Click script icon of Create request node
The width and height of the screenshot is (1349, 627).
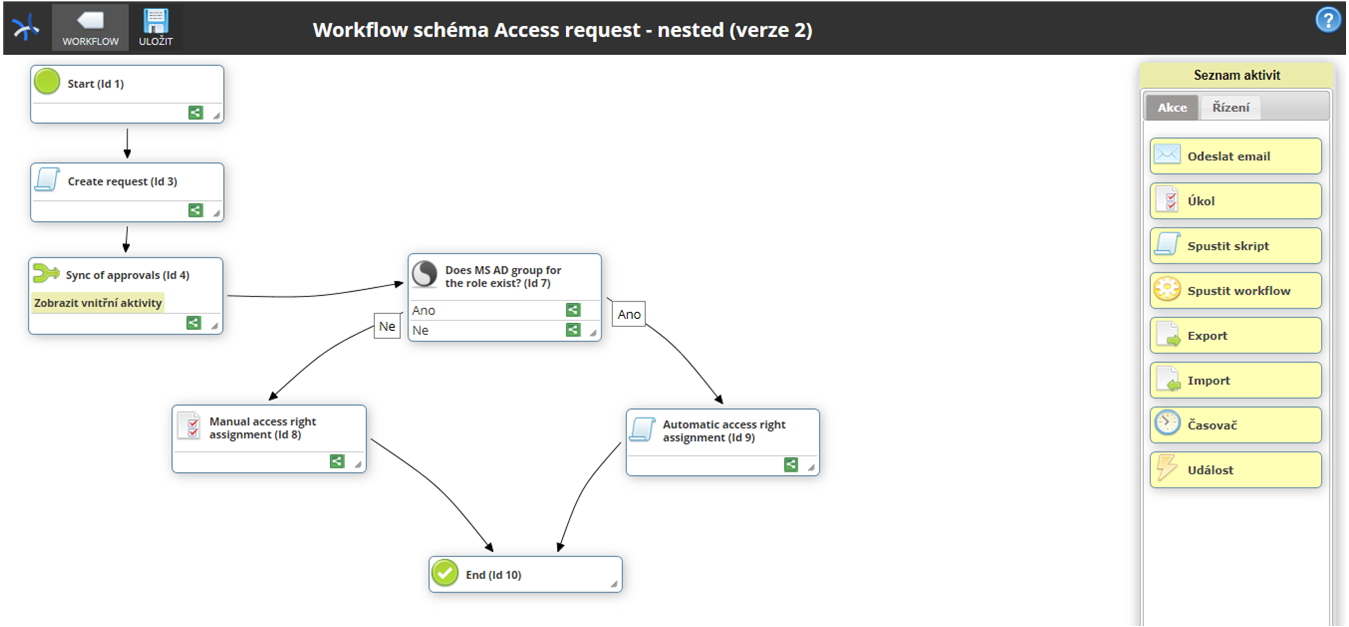(46, 180)
